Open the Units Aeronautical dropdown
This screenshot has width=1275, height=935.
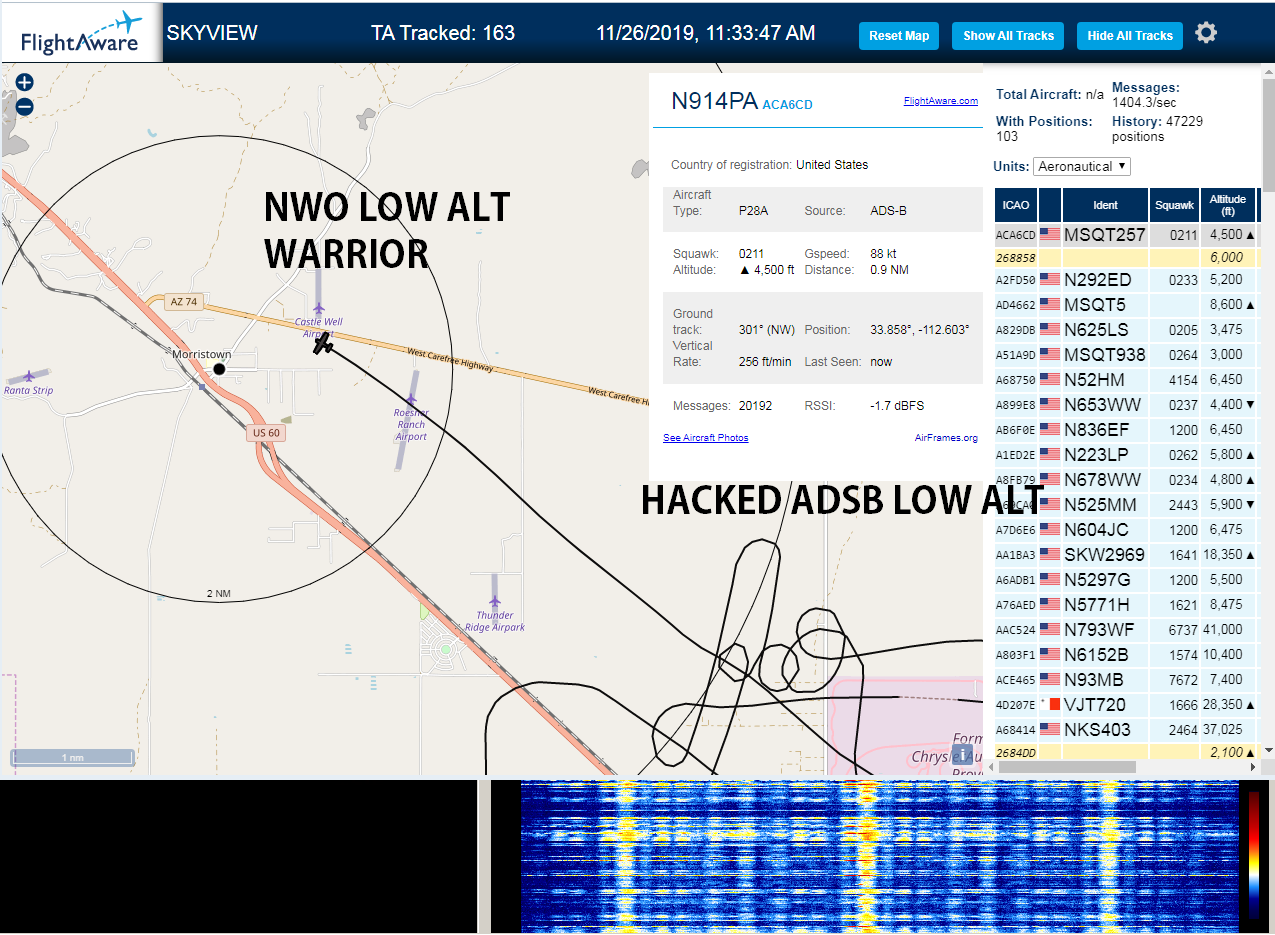(1082, 166)
